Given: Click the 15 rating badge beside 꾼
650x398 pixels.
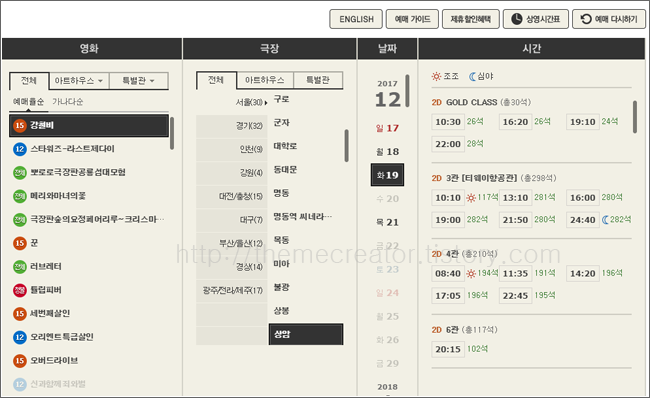Looking at the screenshot, I should coord(19,243).
